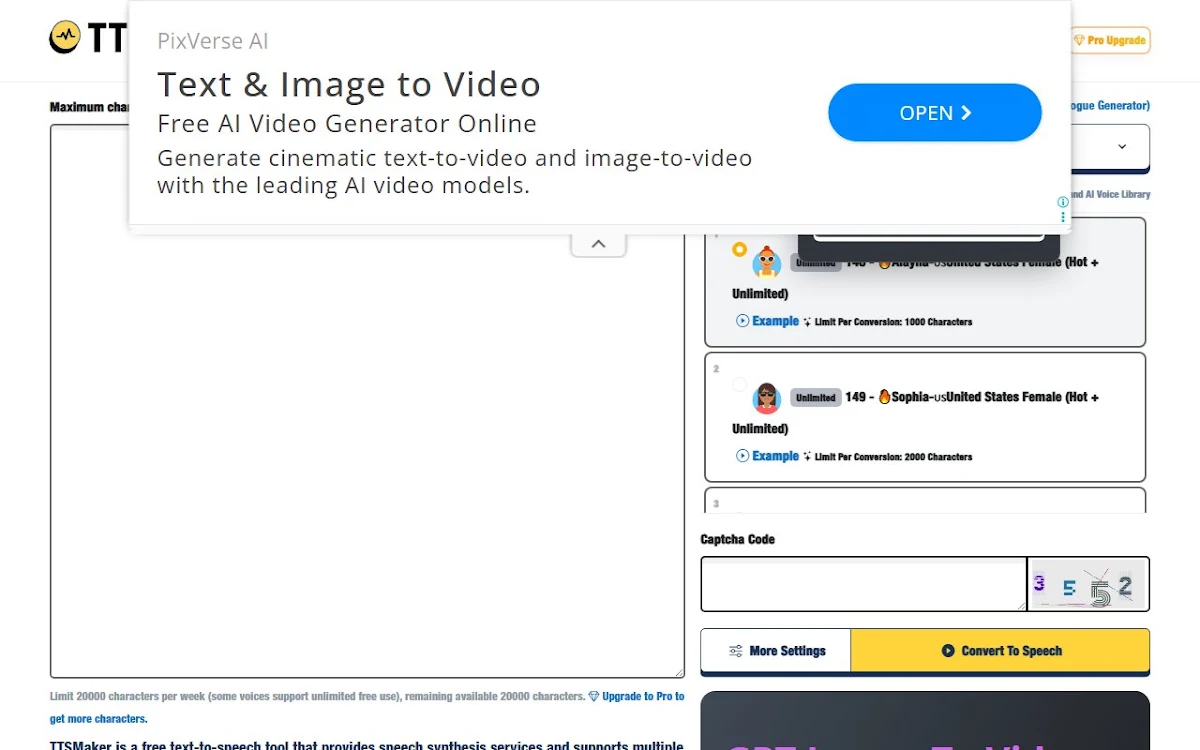Image resolution: width=1200 pixels, height=750 pixels.
Task: Click Convert To Speech button
Action: coord(1000,651)
